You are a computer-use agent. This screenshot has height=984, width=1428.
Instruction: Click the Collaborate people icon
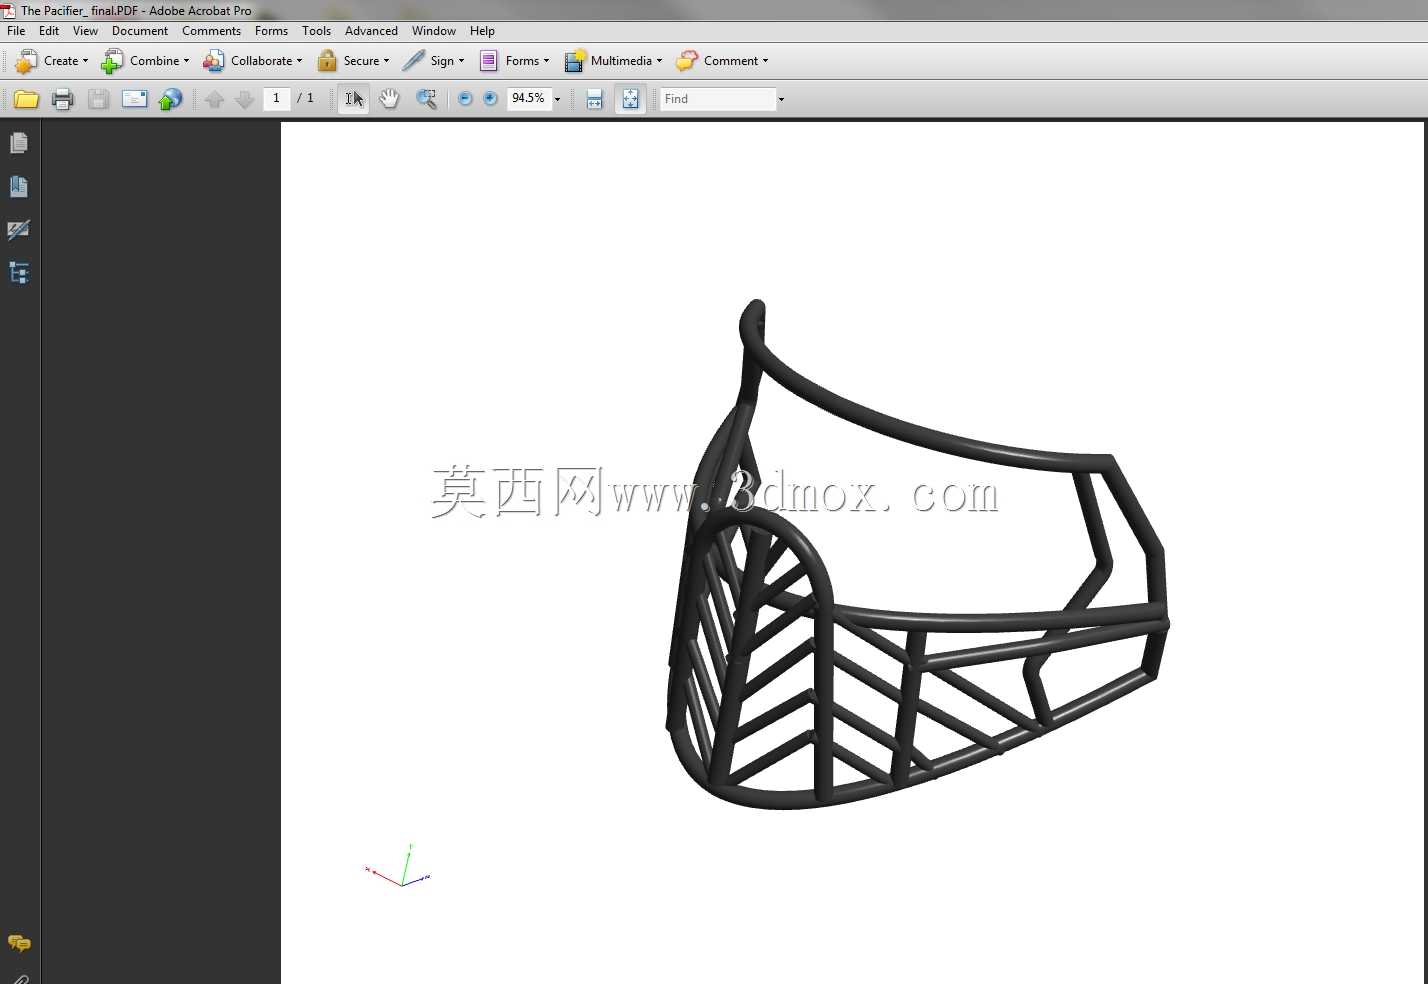pos(213,61)
